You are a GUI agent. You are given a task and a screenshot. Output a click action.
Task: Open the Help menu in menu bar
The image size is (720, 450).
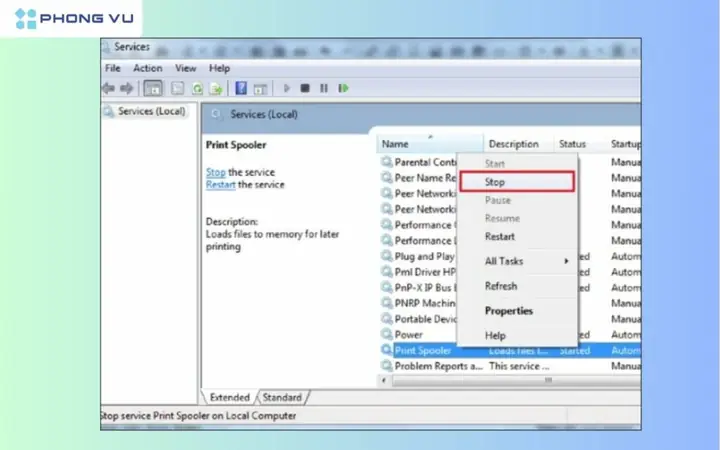(219, 68)
